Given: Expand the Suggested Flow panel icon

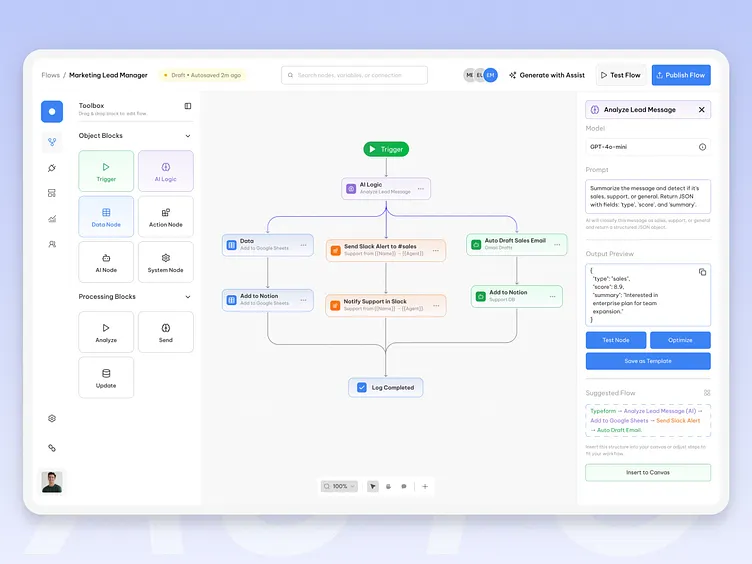Looking at the screenshot, I should 707,393.
